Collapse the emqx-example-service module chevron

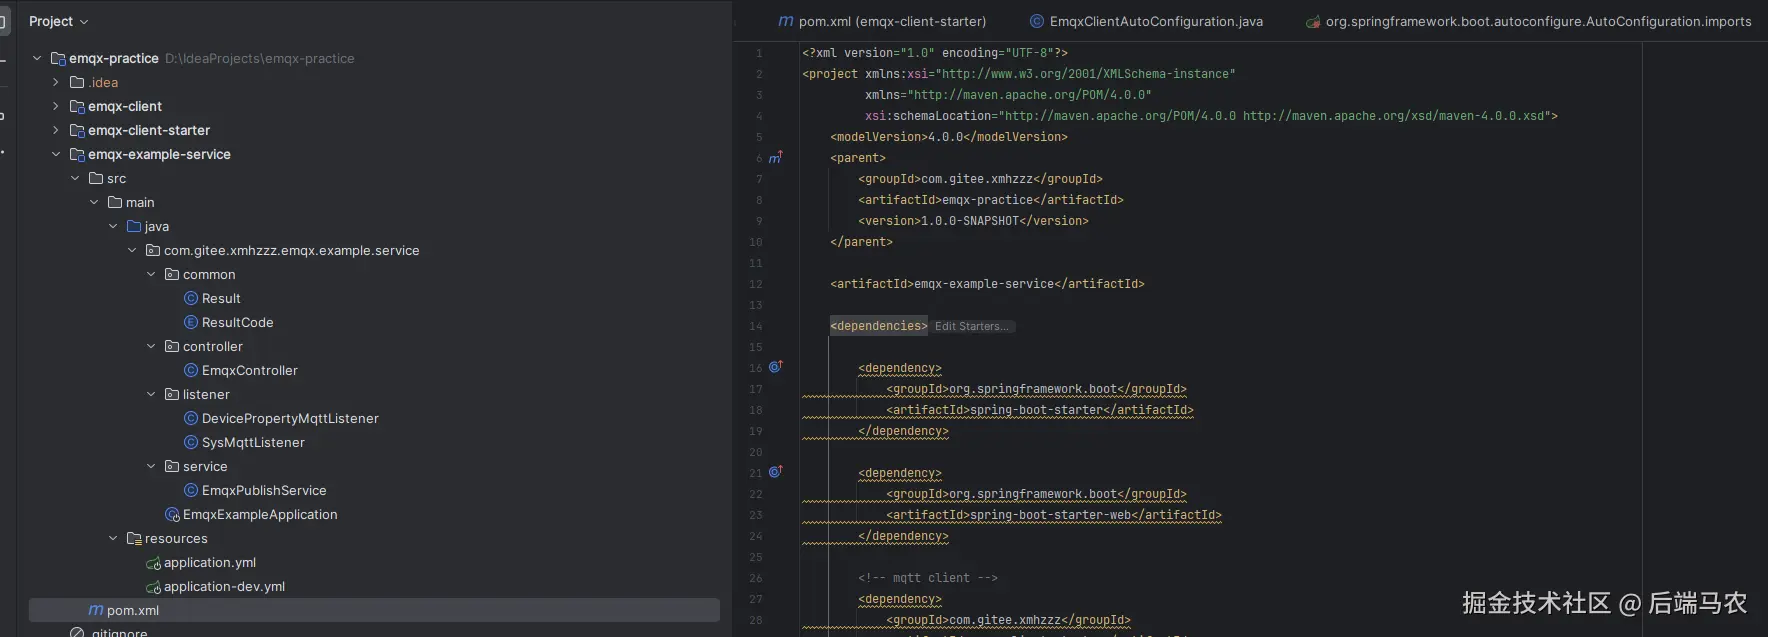tap(56, 154)
